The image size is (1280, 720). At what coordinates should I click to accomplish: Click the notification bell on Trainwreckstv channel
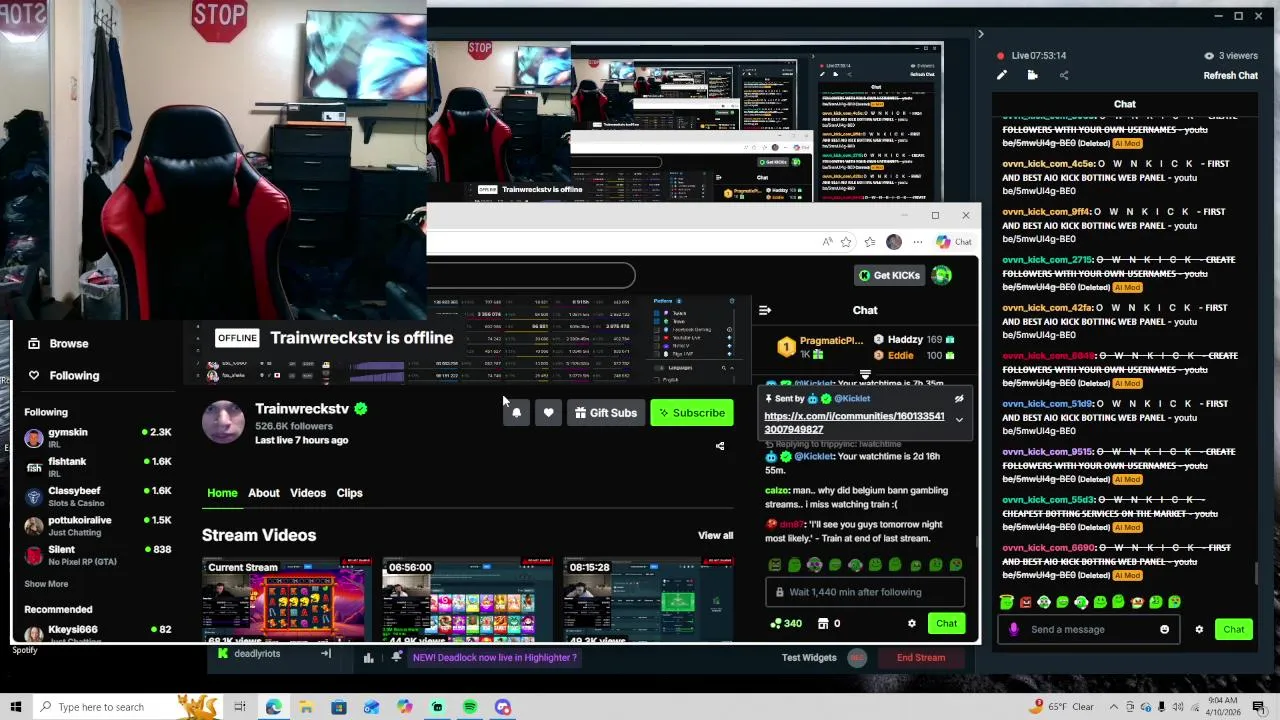pyautogui.click(x=516, y=413)
